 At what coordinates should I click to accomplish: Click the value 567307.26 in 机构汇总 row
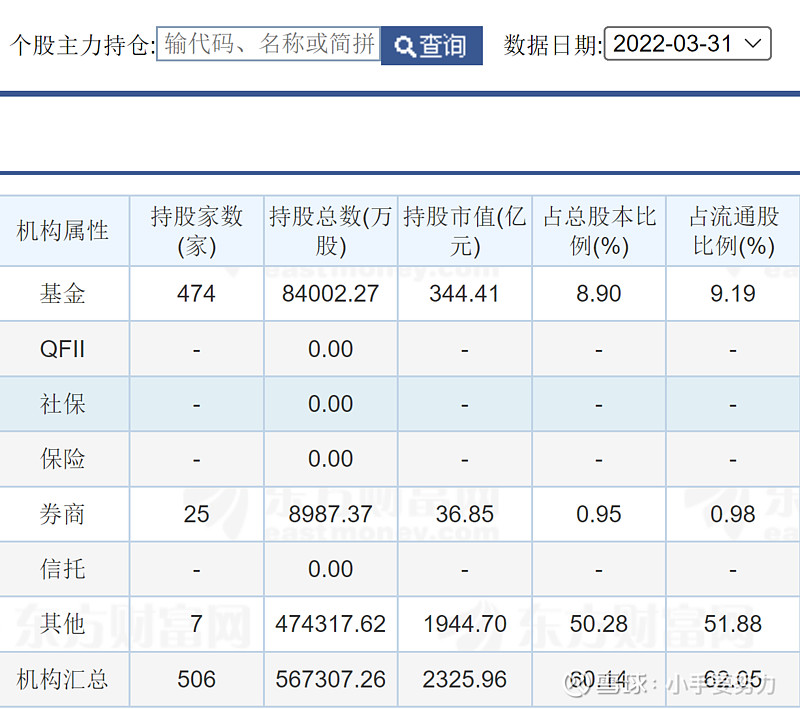331,679
